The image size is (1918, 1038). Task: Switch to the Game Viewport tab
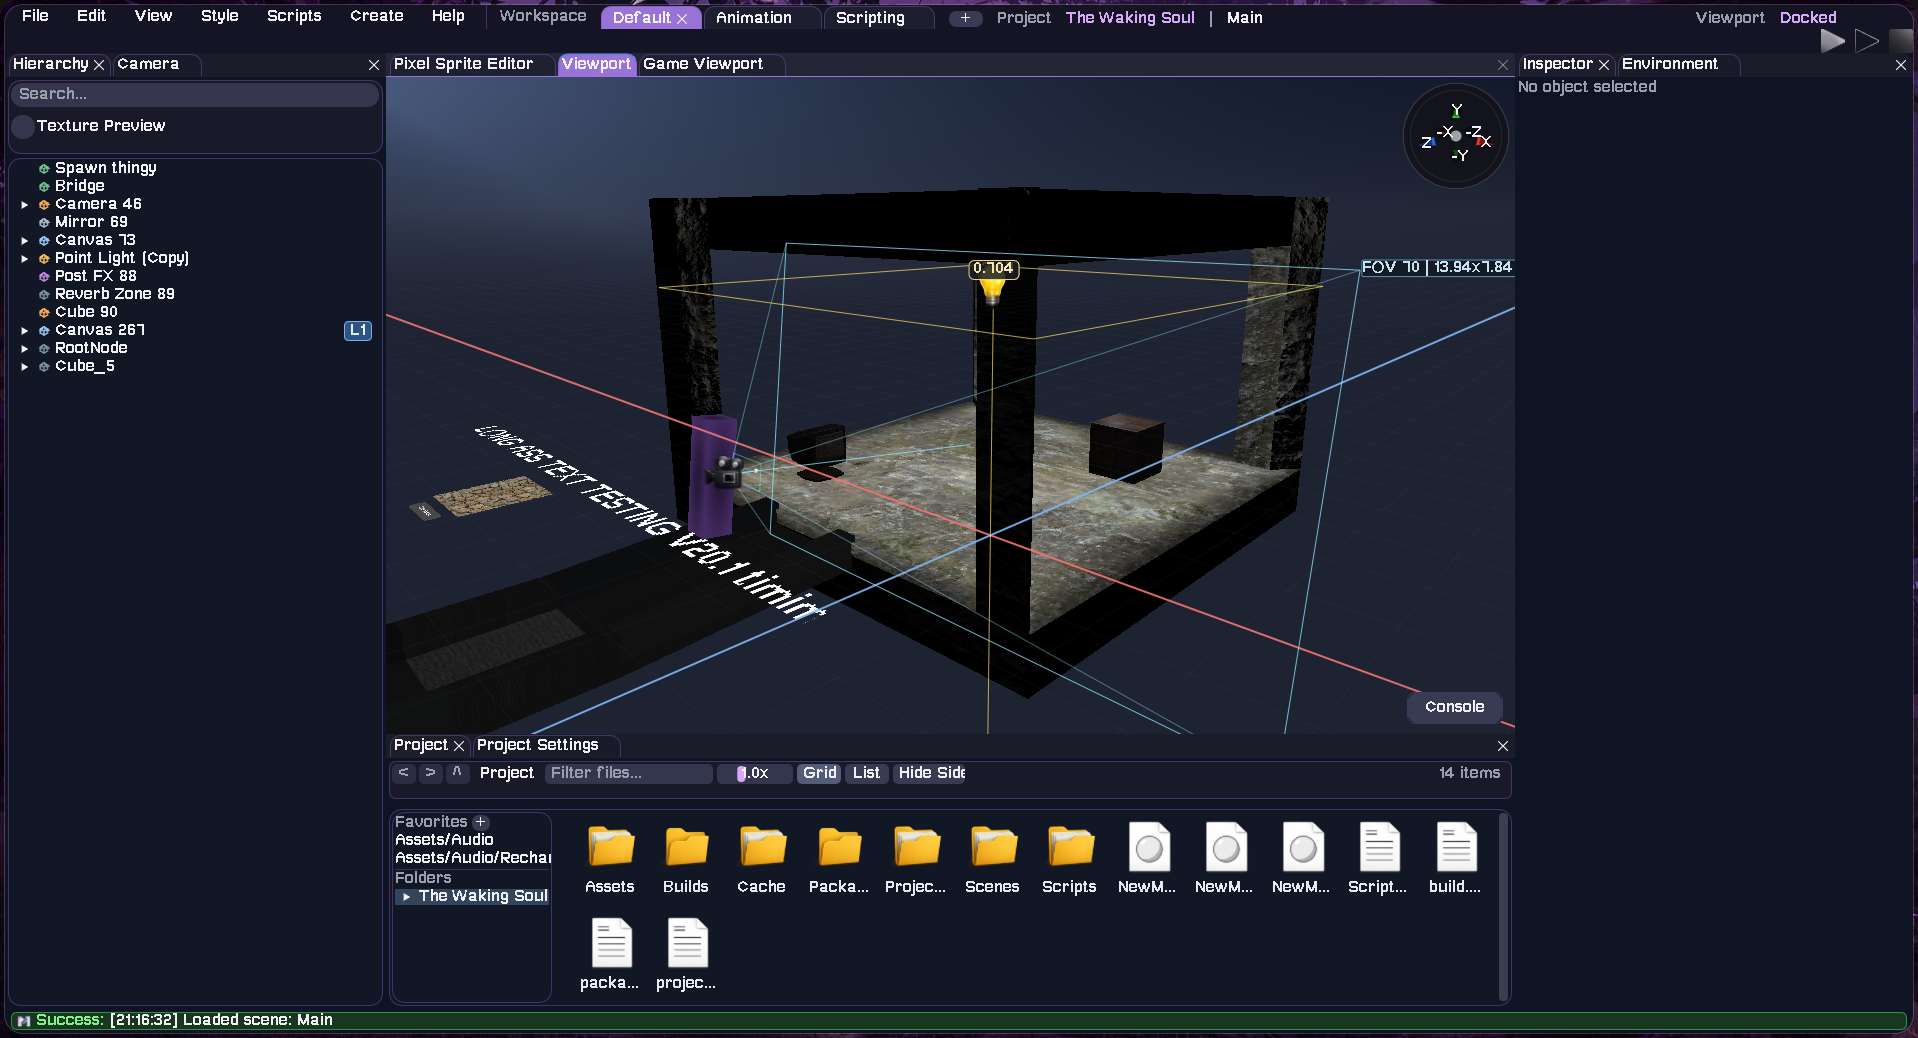704,64
